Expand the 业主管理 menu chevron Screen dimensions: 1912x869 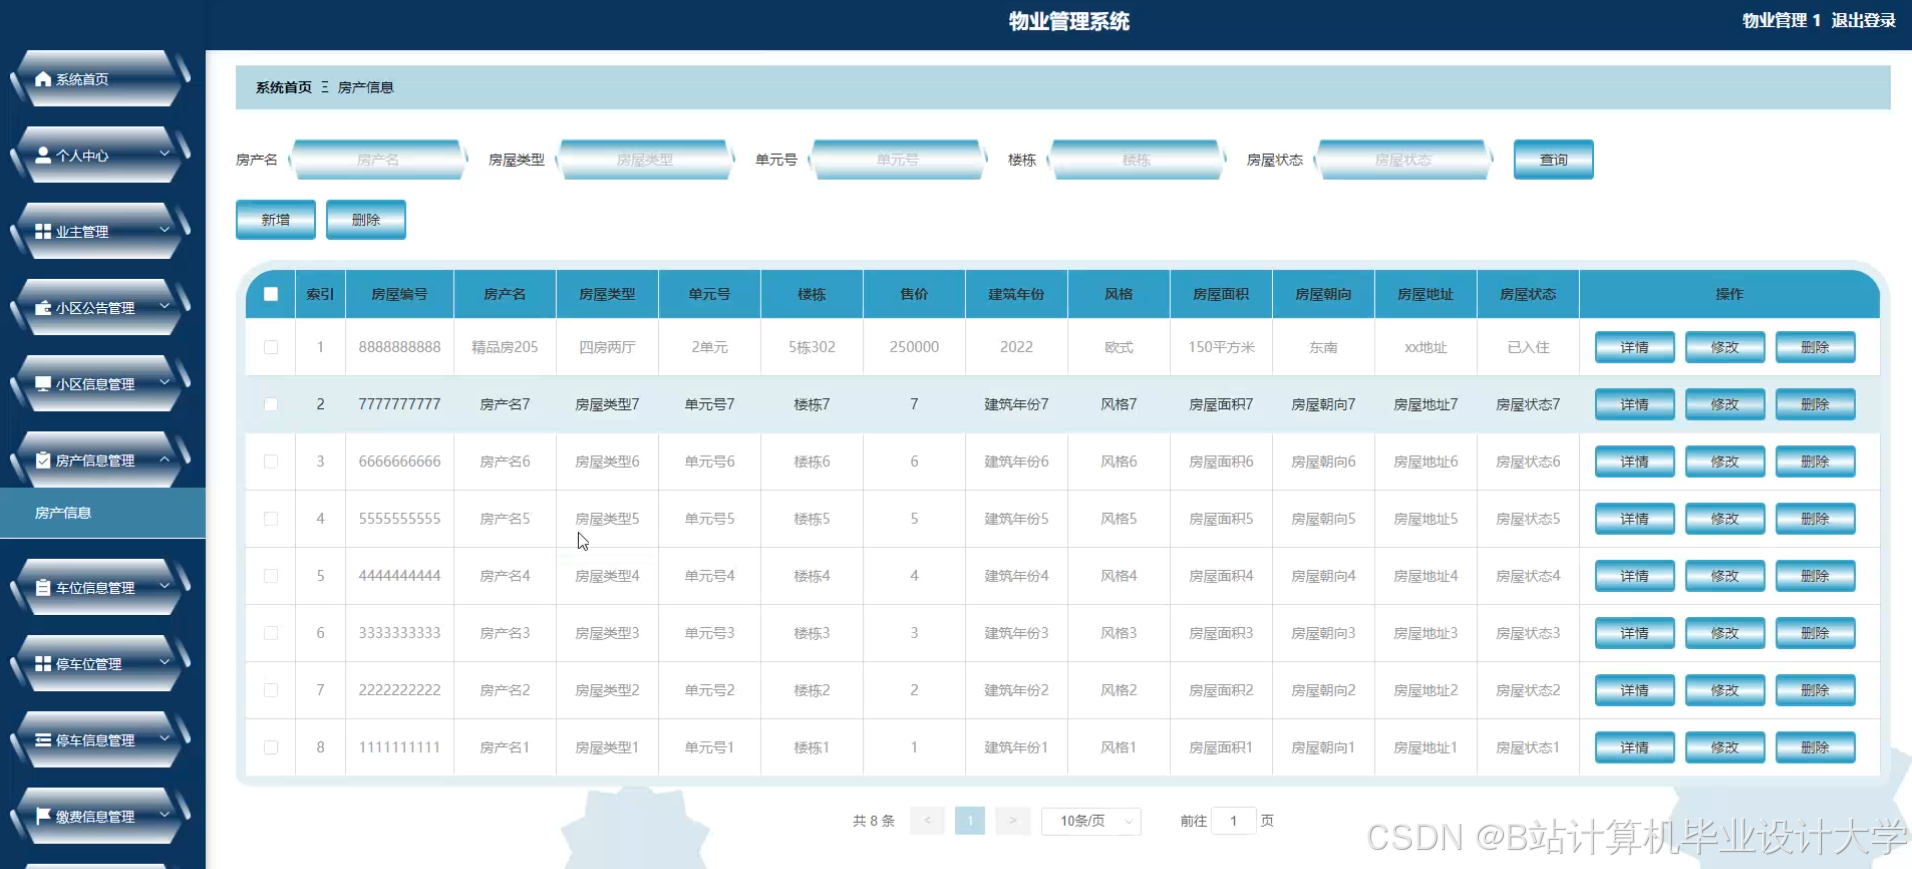click(165, 229)
